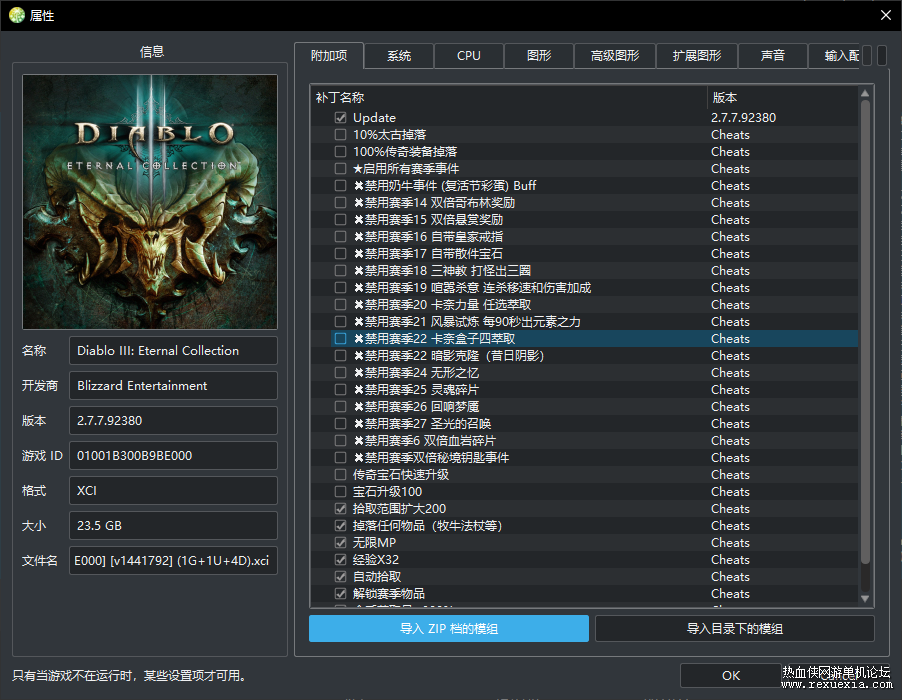The height and width of the screenshot is (700, 902).
Task: Click patch list scroll down arrow
Action: pyautogui.click(x=865, y=599)
